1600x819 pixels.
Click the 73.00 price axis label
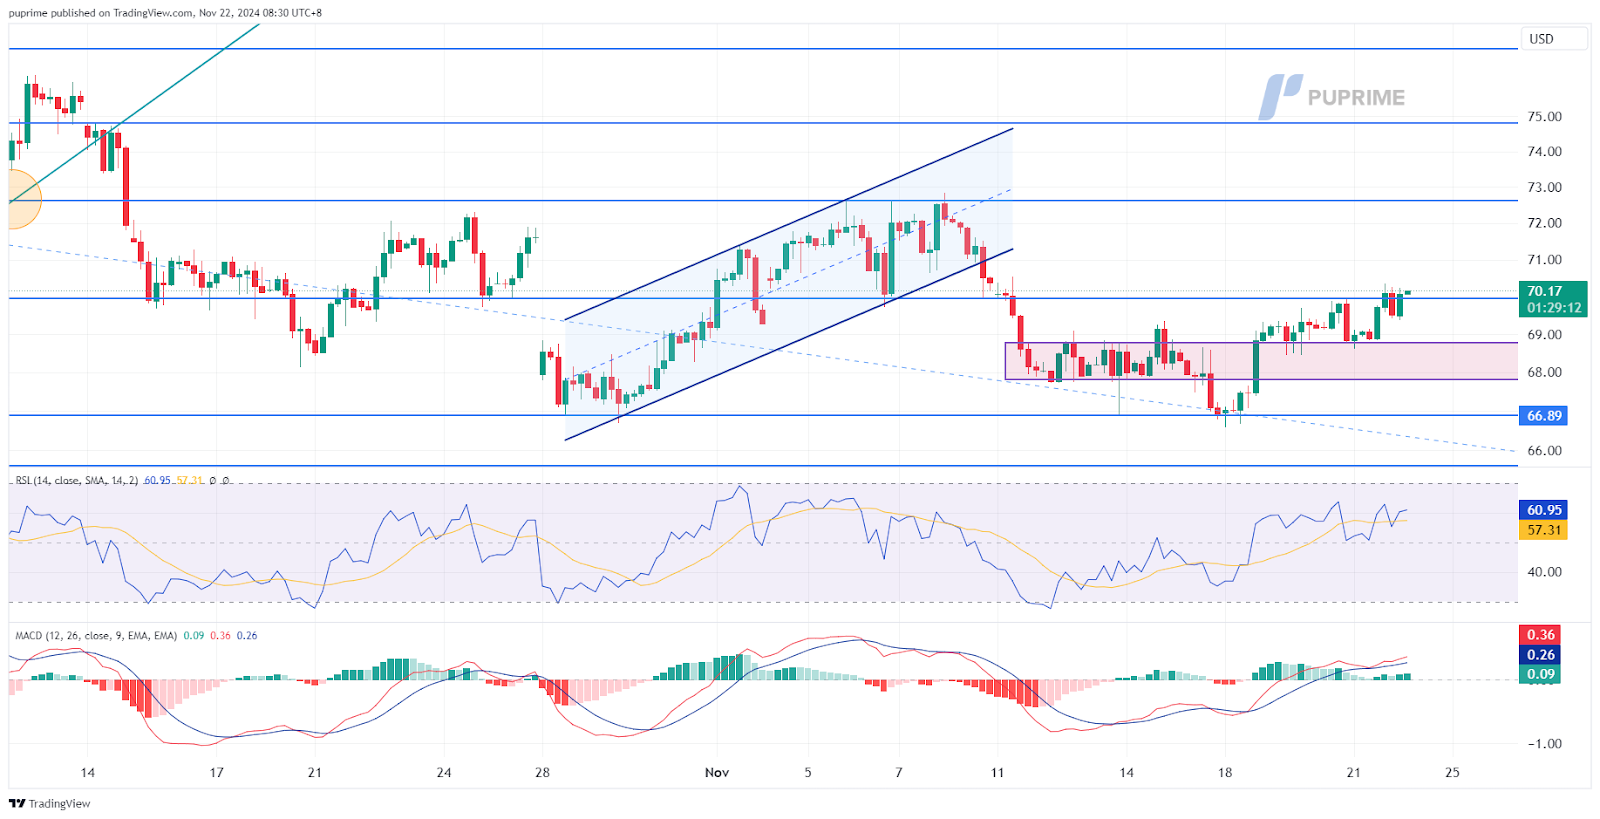click(1544, 188)
